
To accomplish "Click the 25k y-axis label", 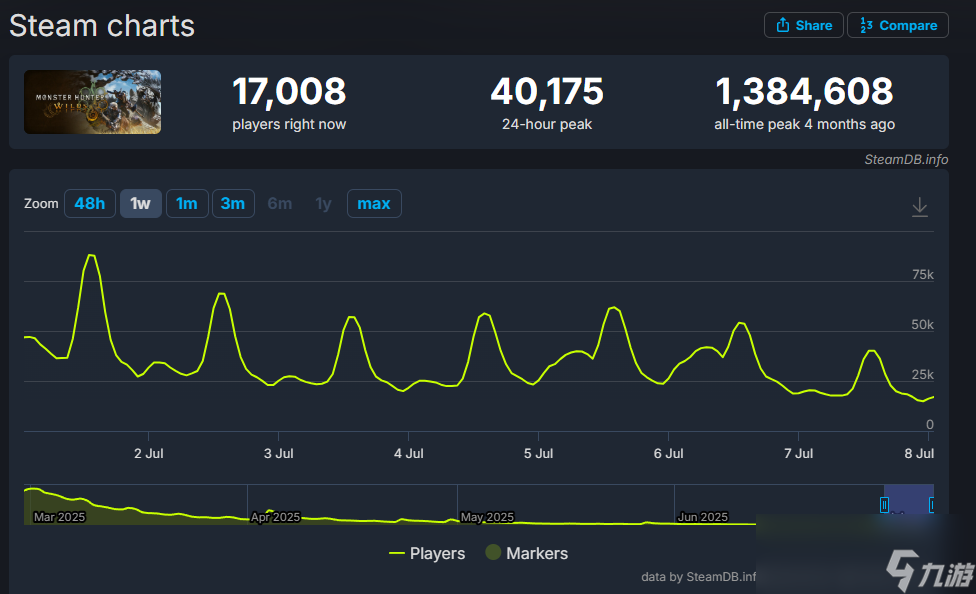I will [x=922, y=374].
